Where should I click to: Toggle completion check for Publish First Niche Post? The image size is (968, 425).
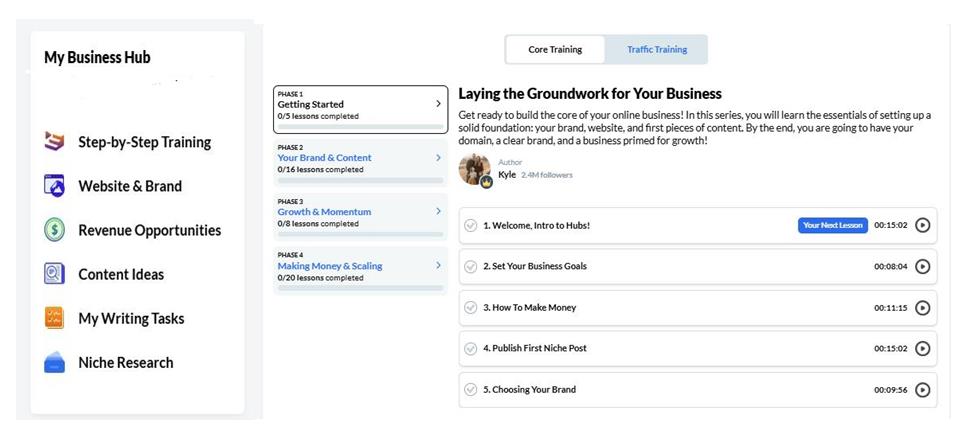(470, 348)
